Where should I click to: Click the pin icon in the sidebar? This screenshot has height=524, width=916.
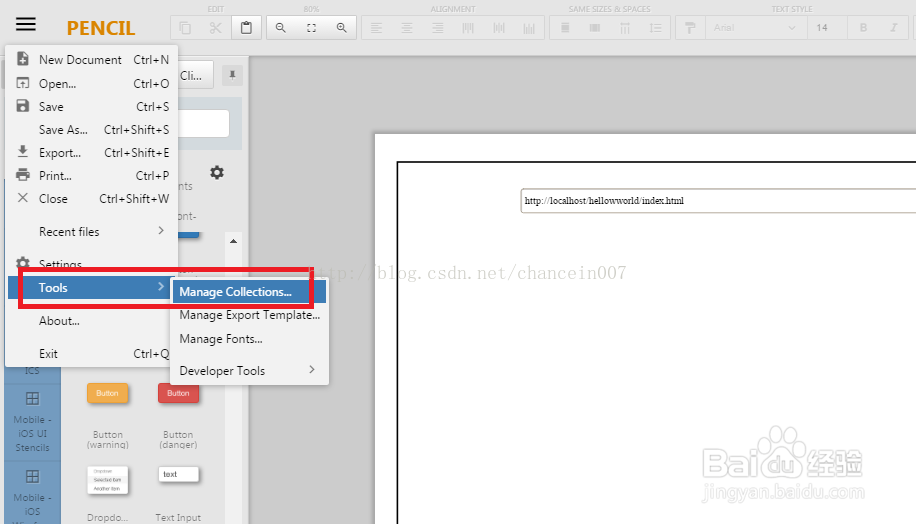(232, 75)
